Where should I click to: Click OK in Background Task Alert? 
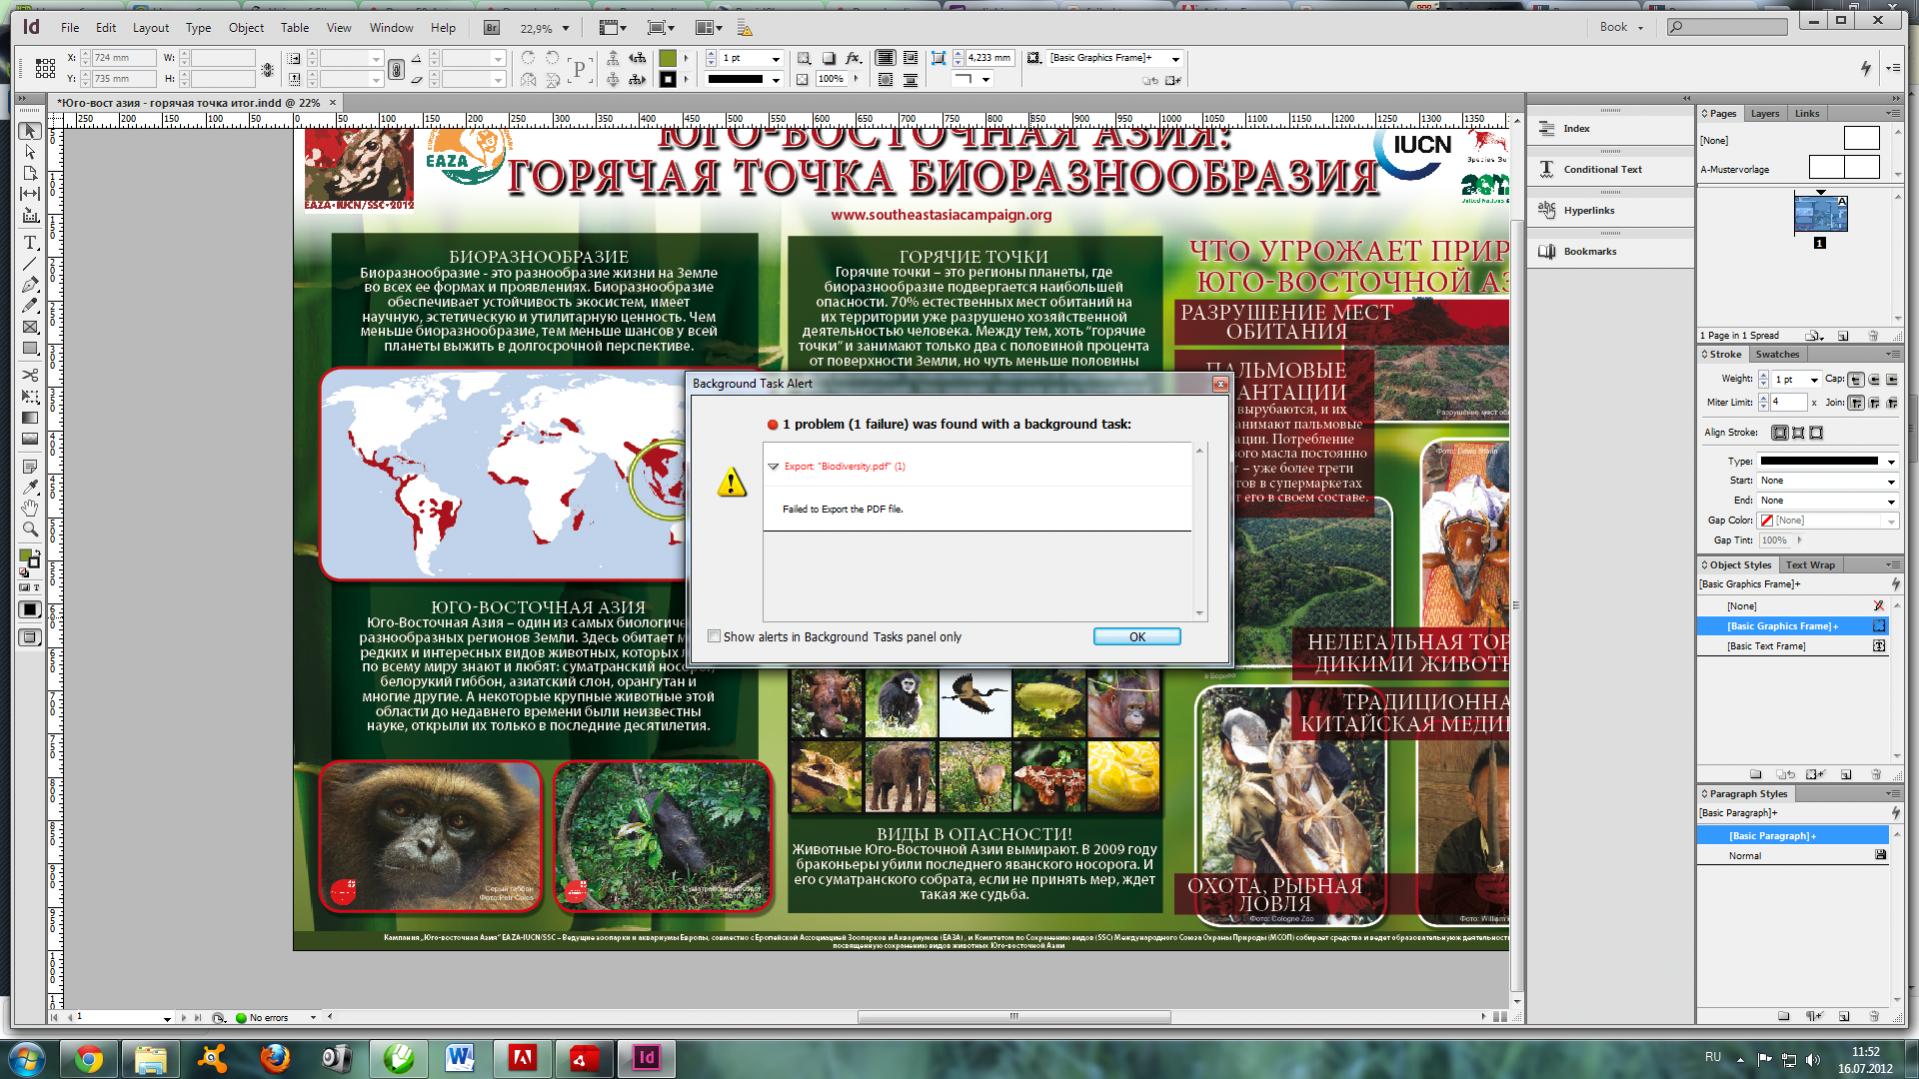pyautogui.click(x=1137, y=636)
